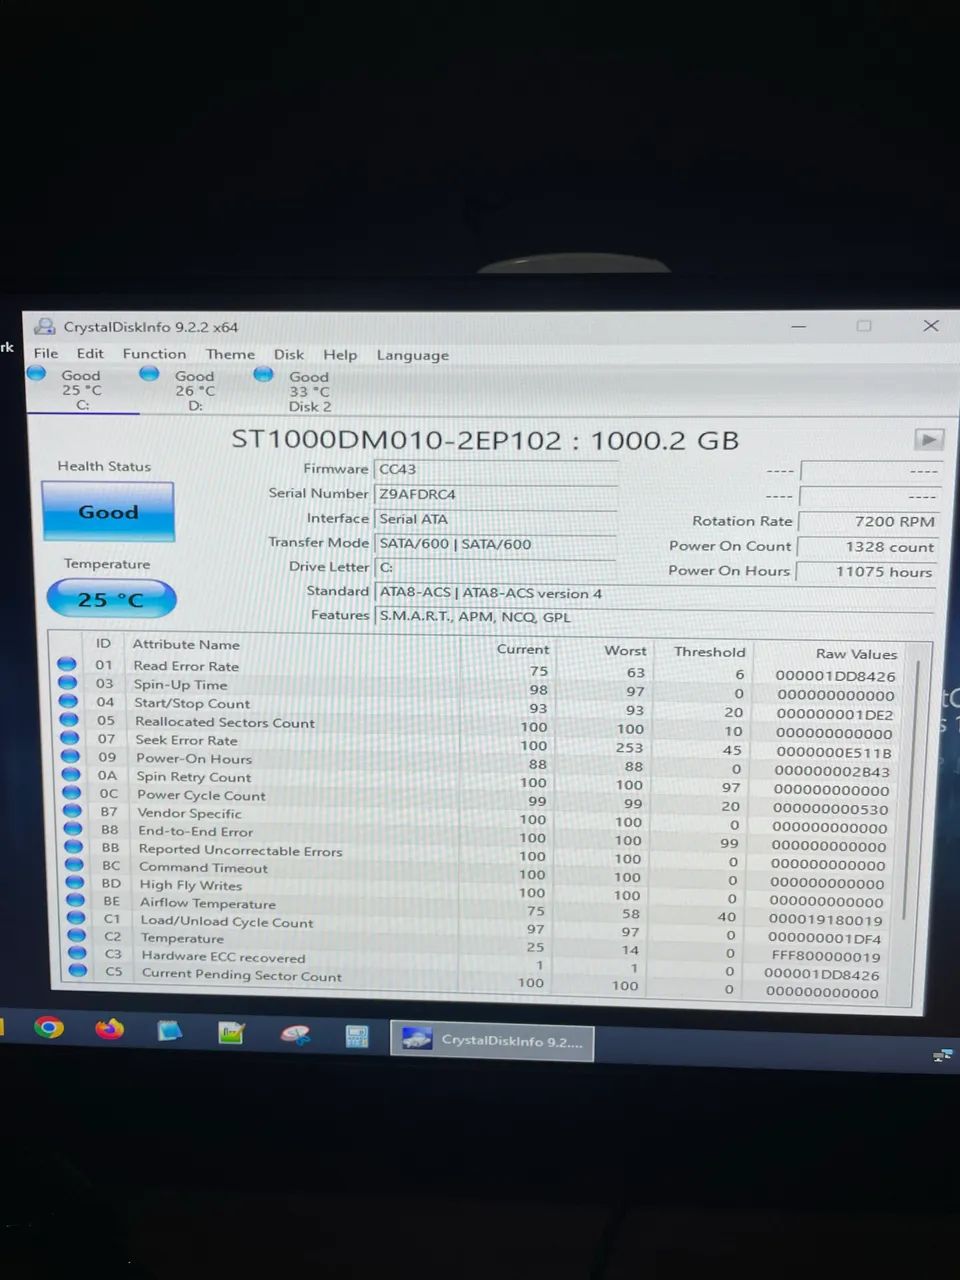960x1280 pixels.
Task: Click status icon for High Fly Writes
Action: click(75, 882)
